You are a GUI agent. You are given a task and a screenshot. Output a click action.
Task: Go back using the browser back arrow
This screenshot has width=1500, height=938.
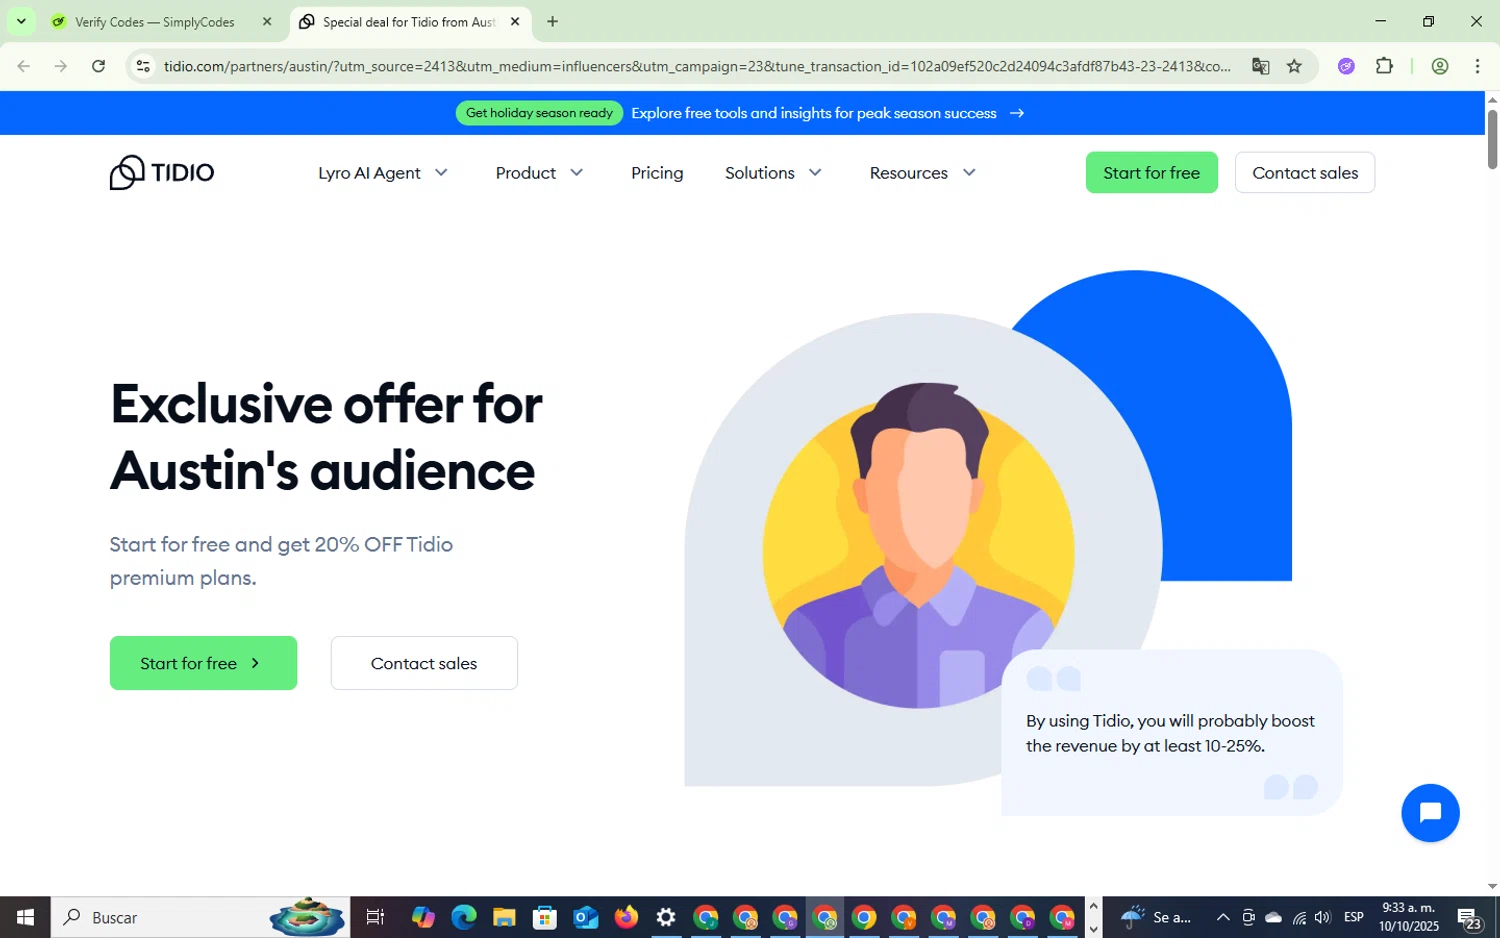point(24,66)
